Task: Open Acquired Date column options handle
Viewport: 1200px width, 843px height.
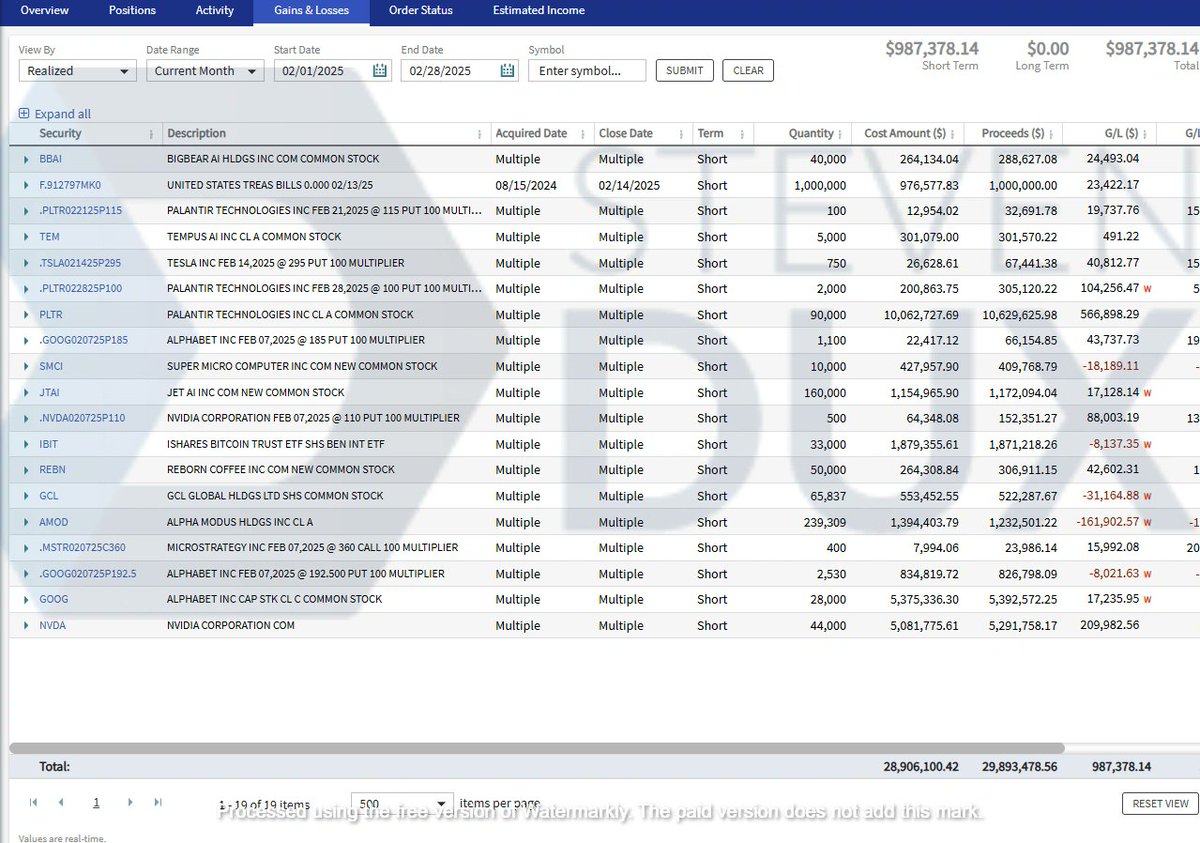Action: click(x=585, y=134)
